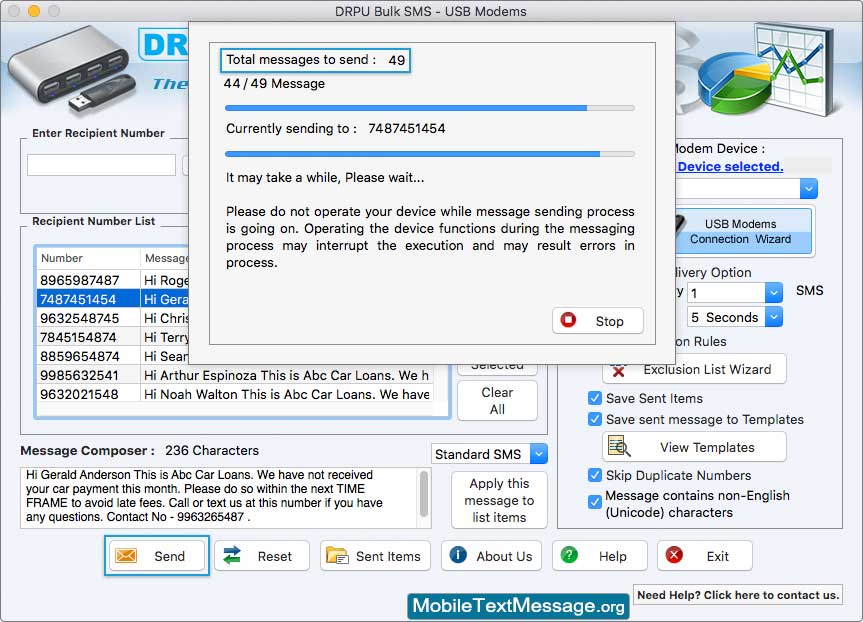The image size is (863, 622).
Task: Select row with number 7845154874
Action: click(113, 337)
